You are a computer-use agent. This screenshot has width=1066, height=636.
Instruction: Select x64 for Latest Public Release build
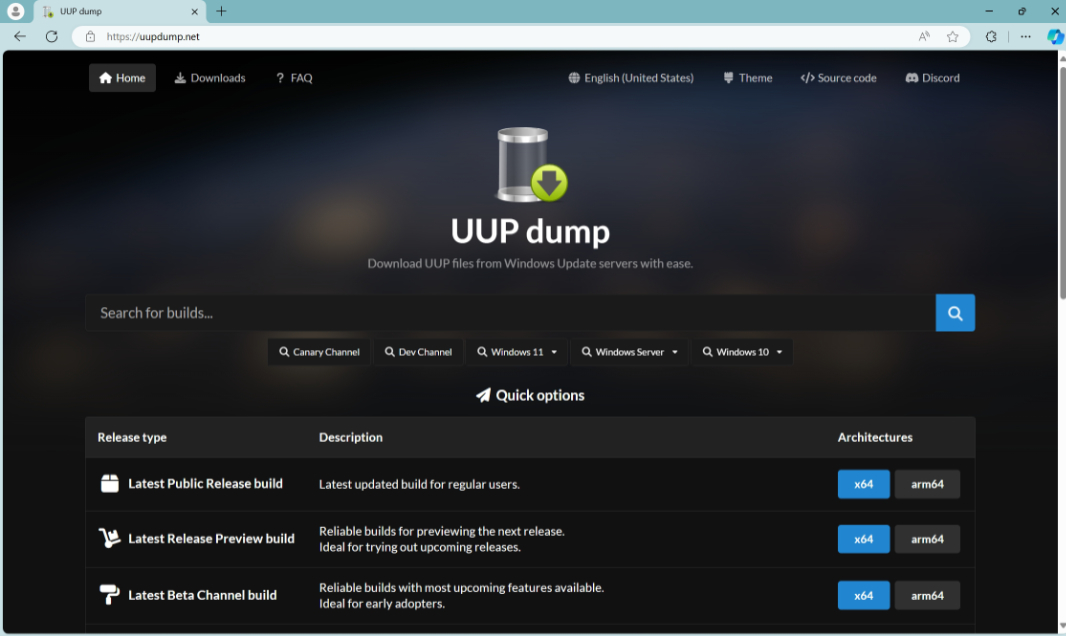tap(863, 484)
